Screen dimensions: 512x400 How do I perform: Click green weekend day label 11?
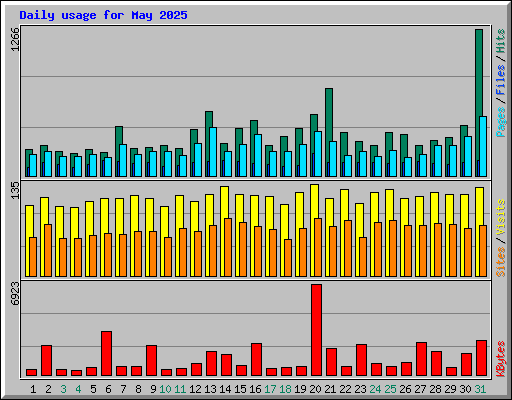[180, 389]
